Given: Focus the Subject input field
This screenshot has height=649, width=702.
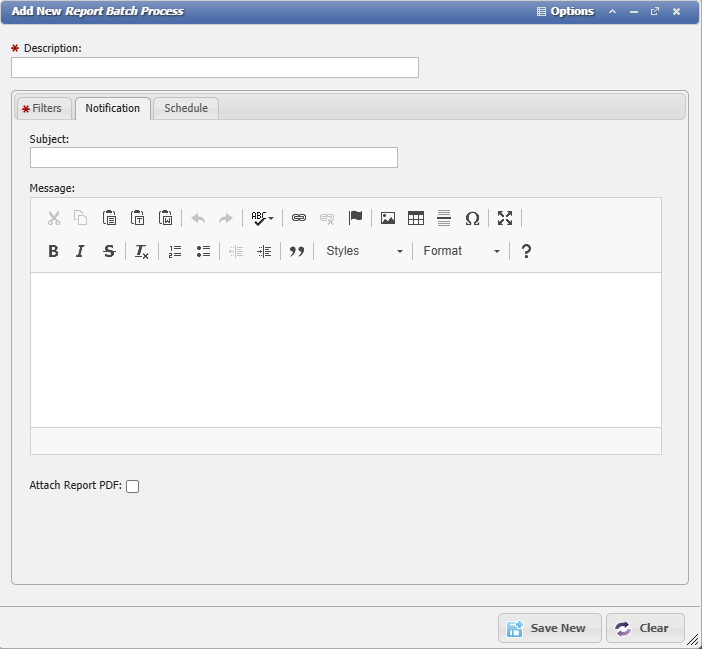Looking at the screenshot, I should pyautogui.click(x=213, y=158).
